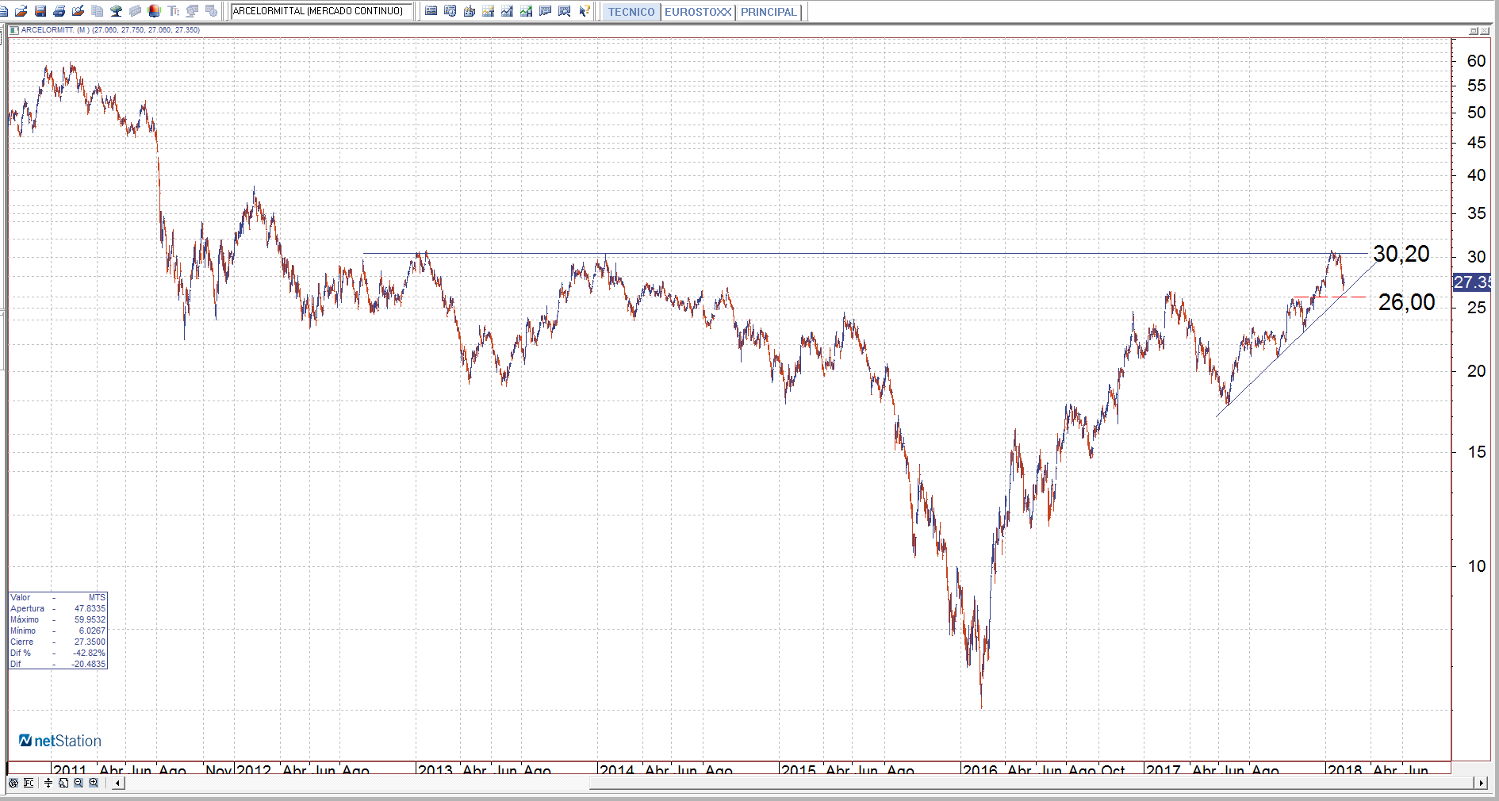
Task: Click the 30,20 resistance level label
Action: (x=1401, y=255)
